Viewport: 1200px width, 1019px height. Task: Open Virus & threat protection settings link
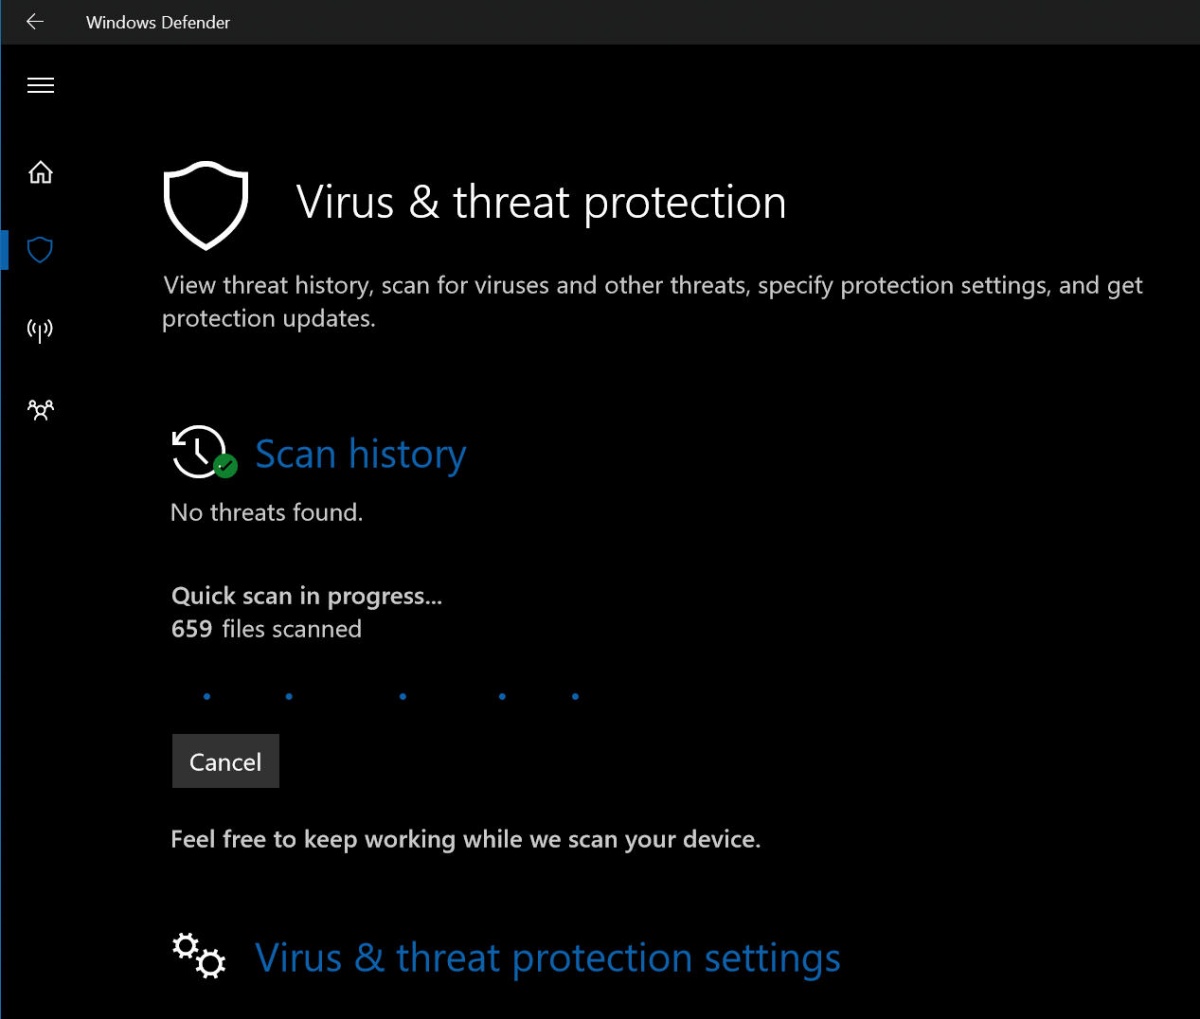[x=548, y=958]
